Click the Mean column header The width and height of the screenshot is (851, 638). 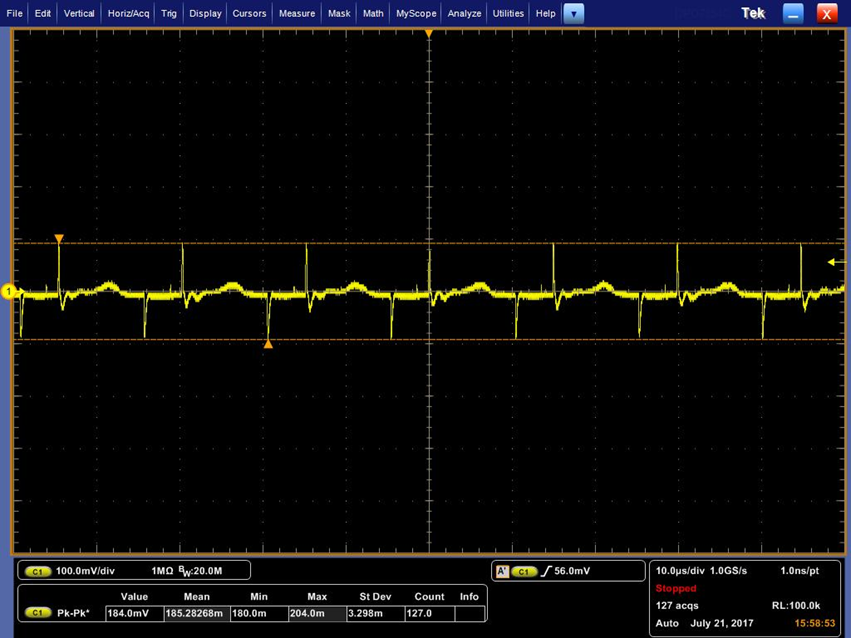tap(196, 597)
